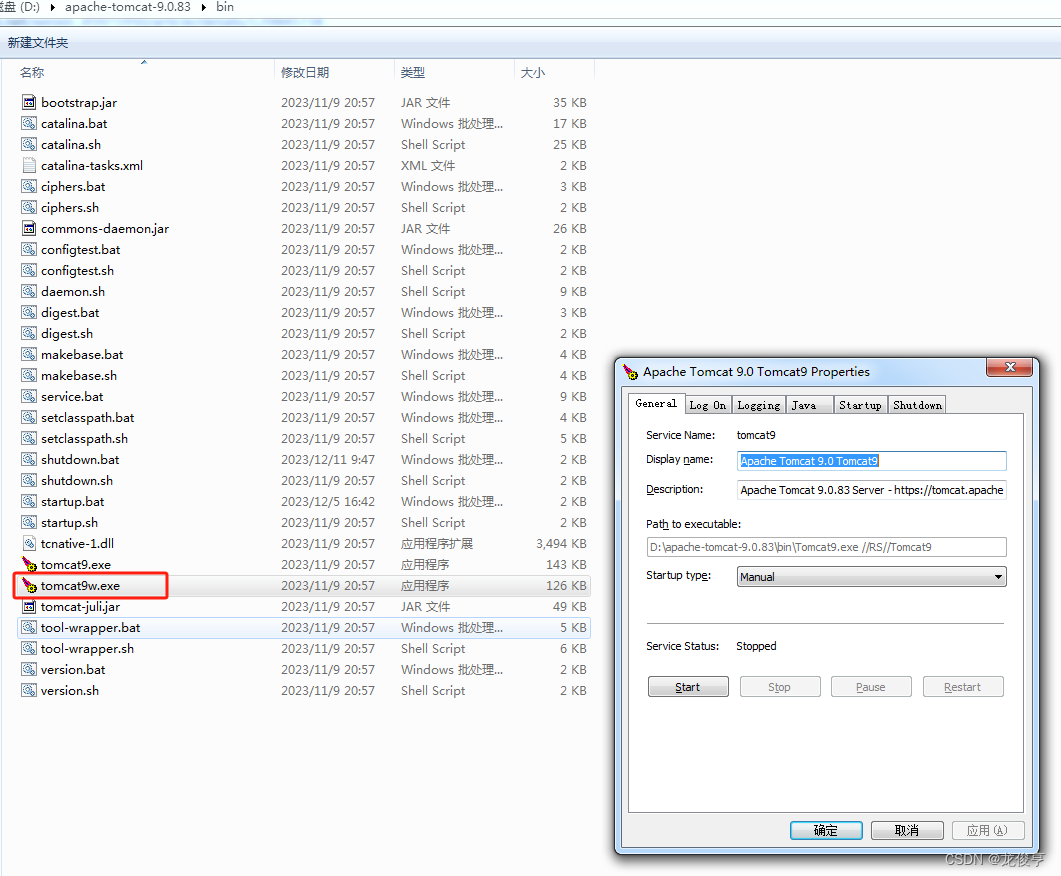Screen dimensions: 1061x876
Task: Sort files by 大小 column
Action: pyautogui.click(x=533, y=72)
